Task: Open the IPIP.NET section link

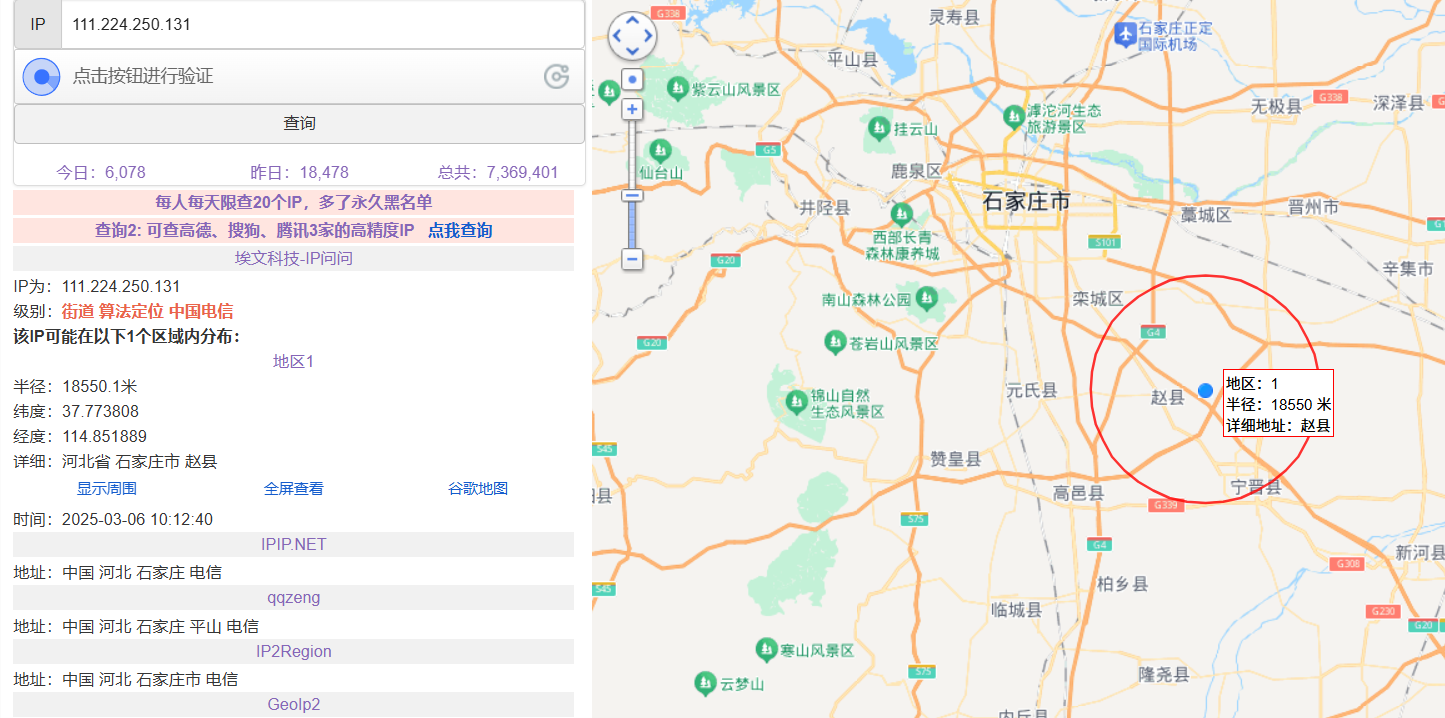Action: [292, 544]
